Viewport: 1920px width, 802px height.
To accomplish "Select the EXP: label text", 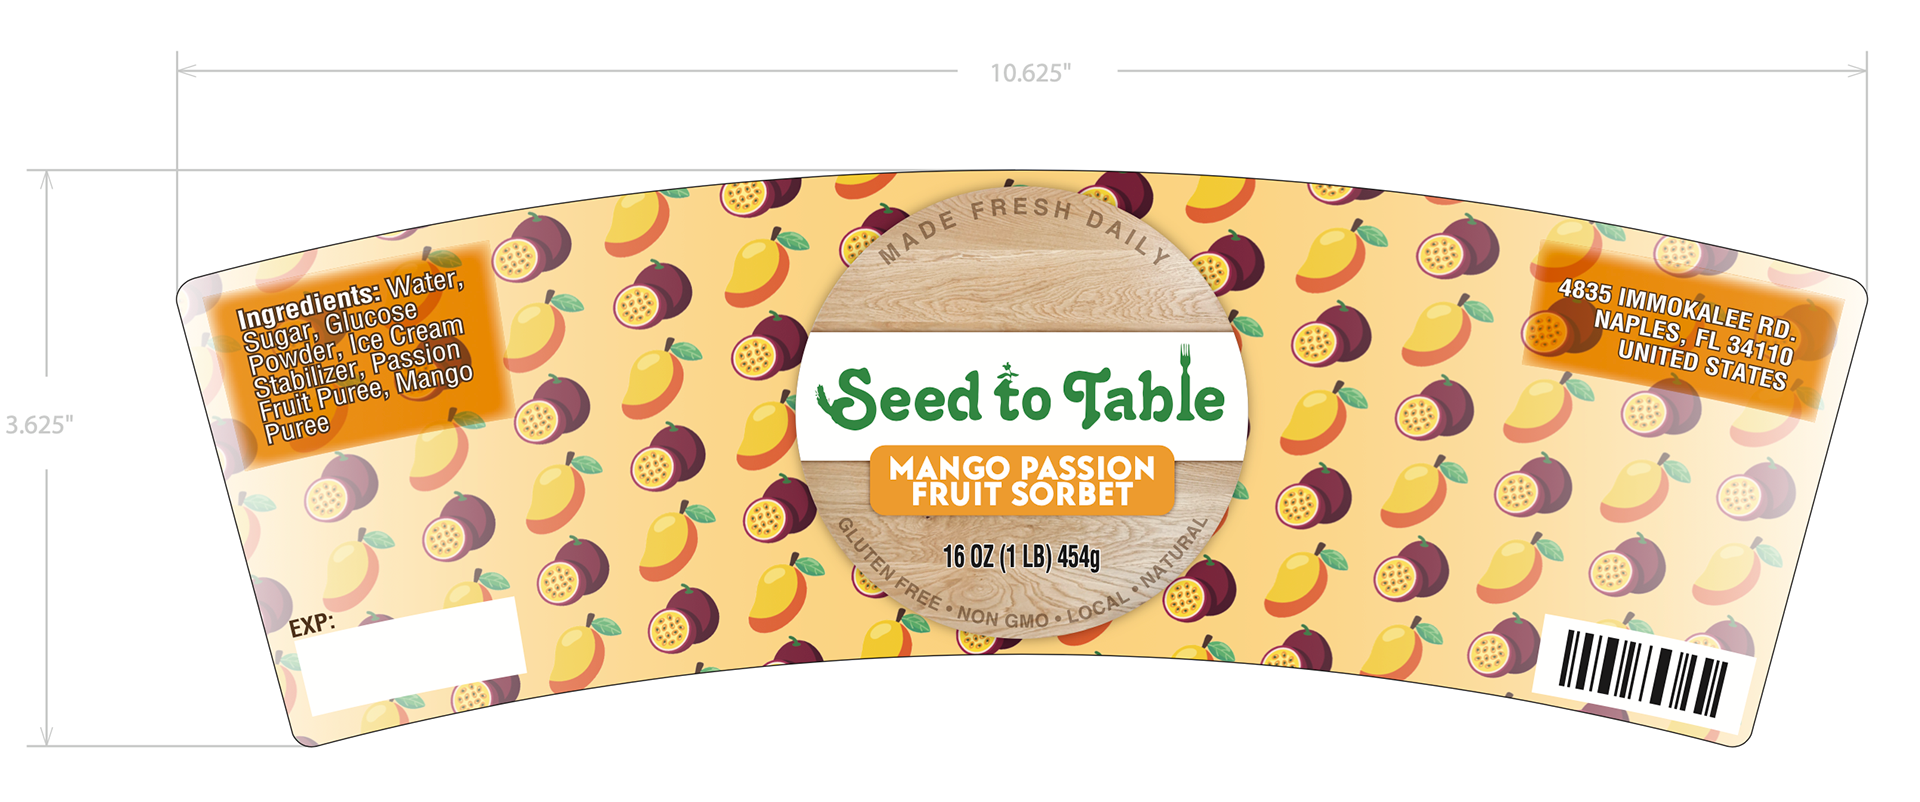I will (x=311, y=626).
